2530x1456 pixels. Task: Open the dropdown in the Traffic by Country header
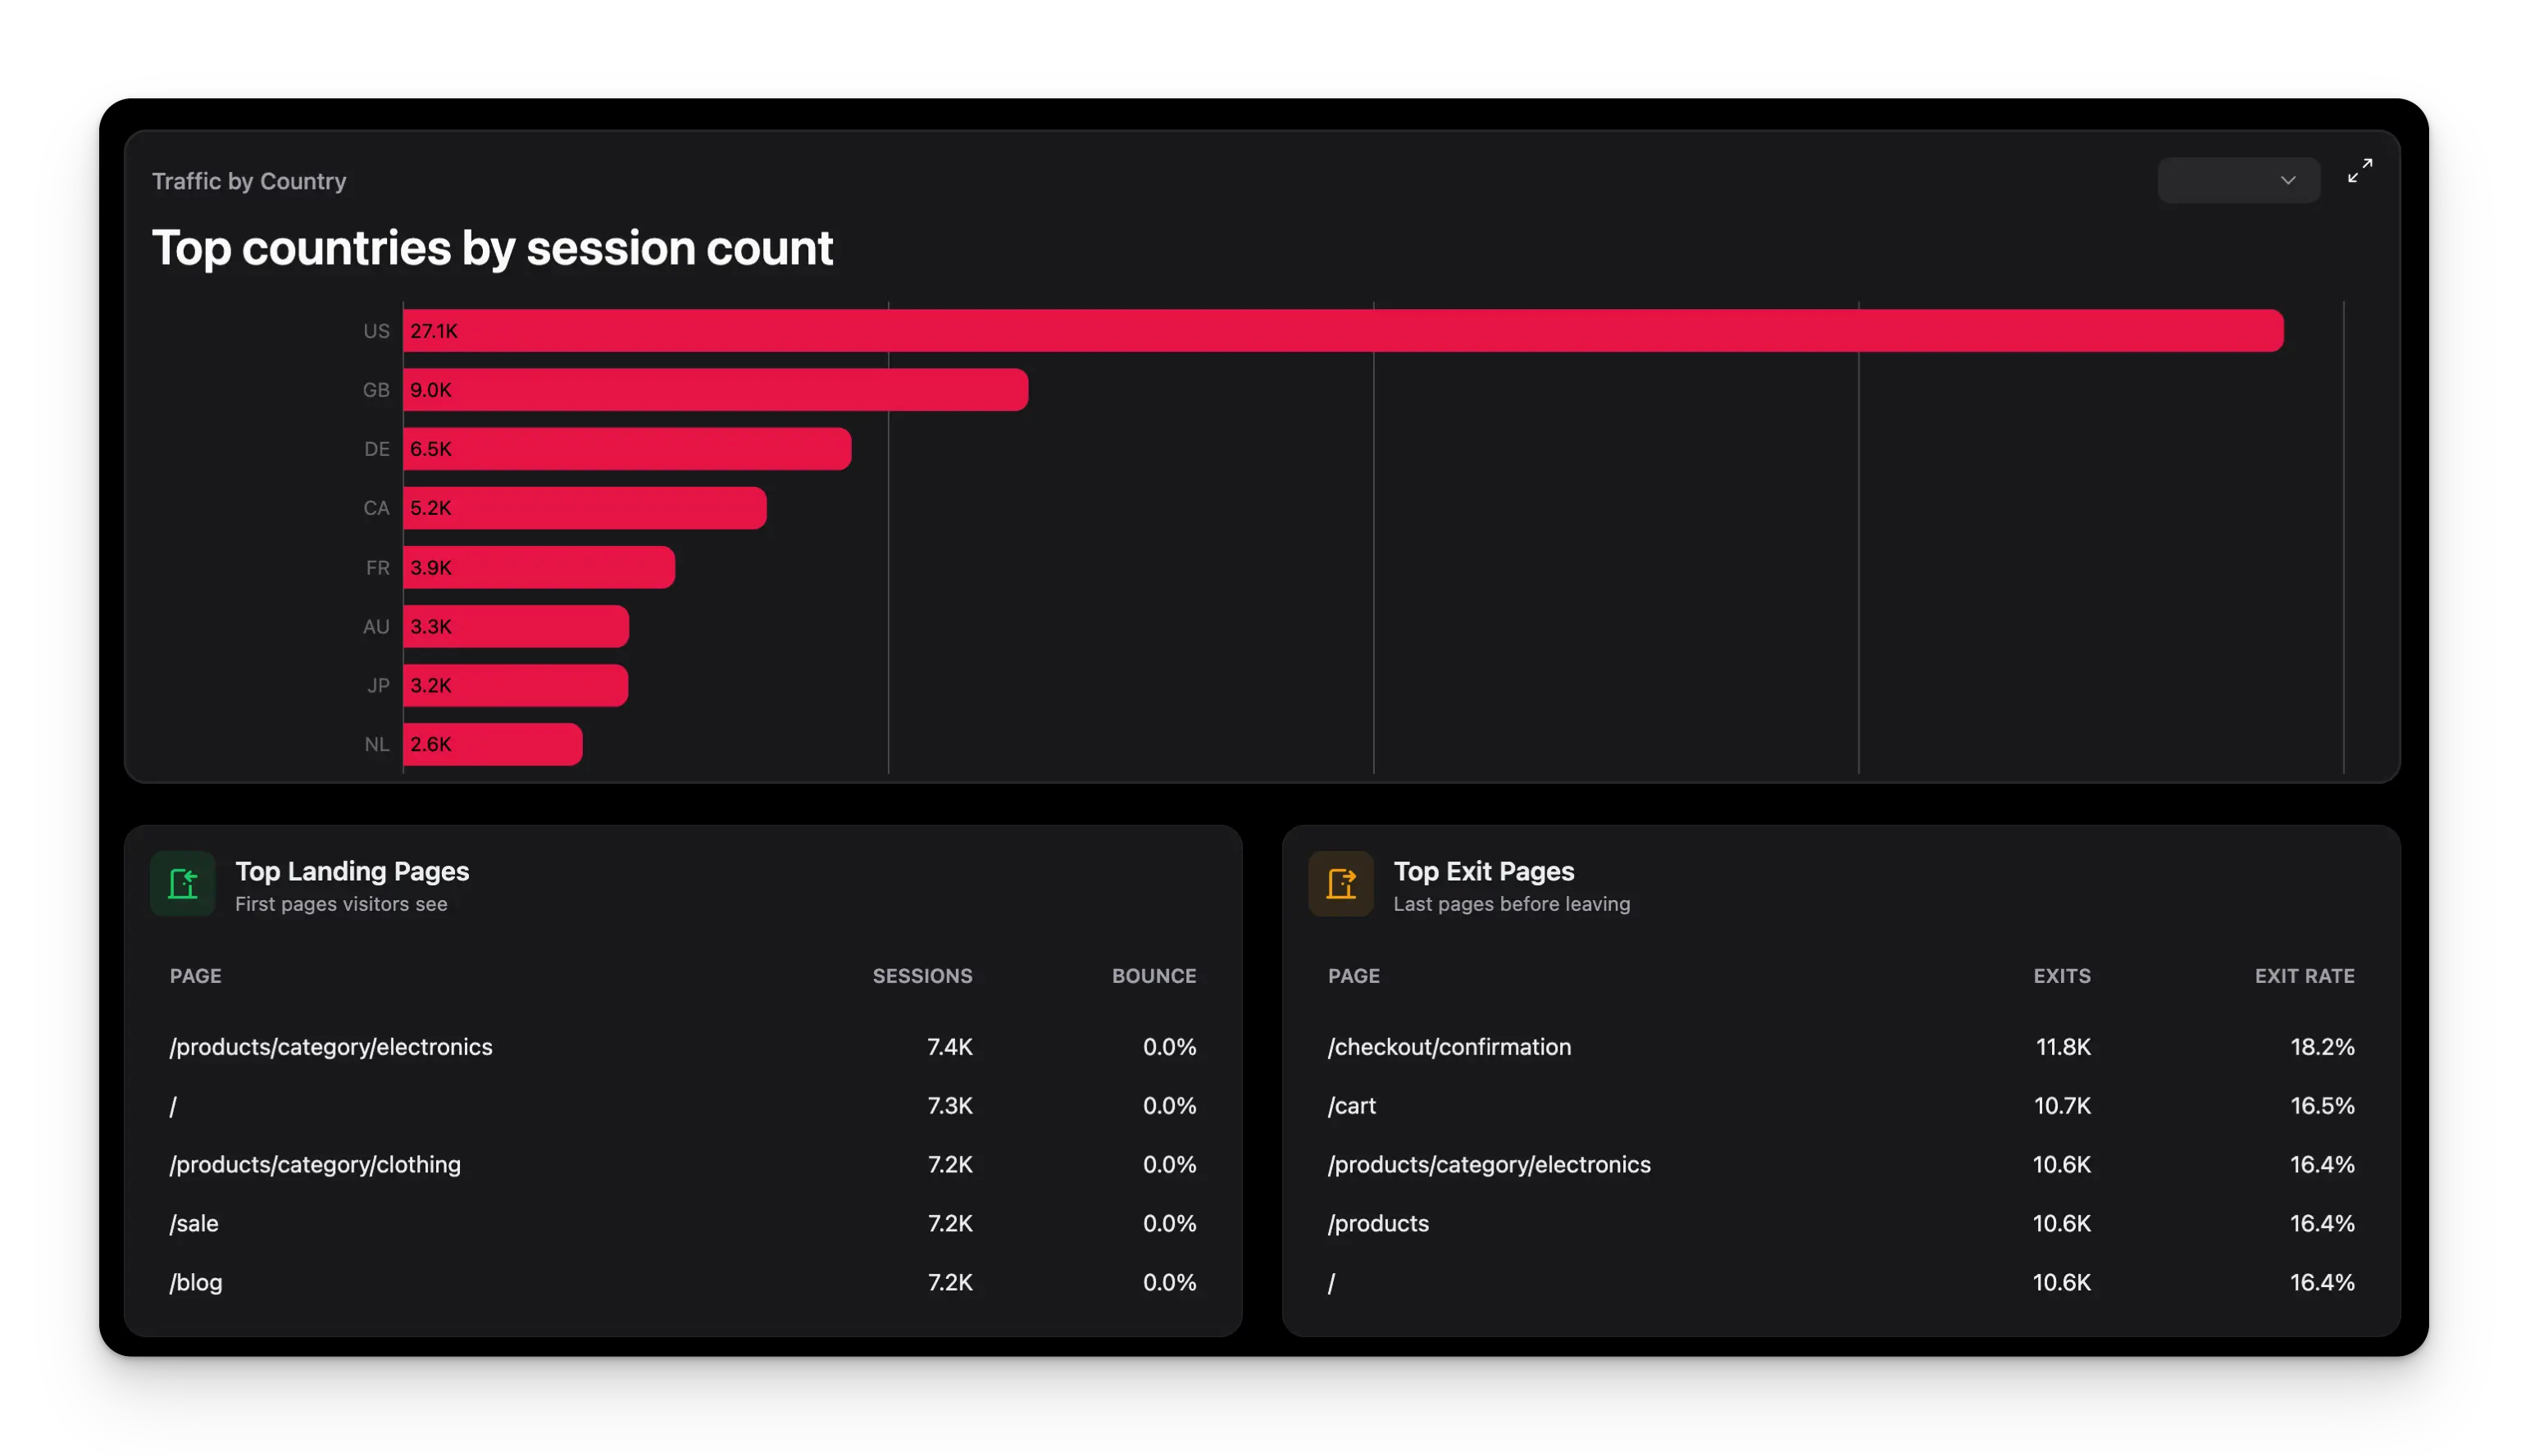[2238, 180]
